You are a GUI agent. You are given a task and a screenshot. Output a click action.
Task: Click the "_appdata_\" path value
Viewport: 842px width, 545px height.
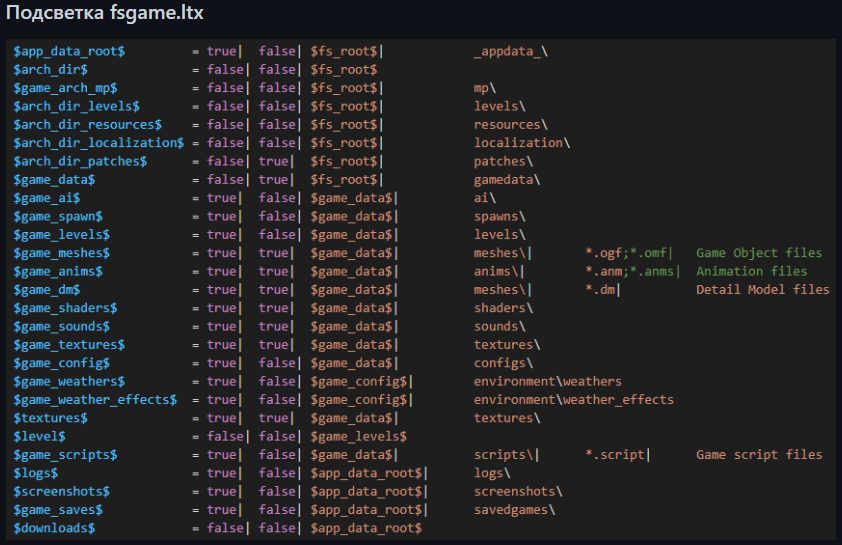tap(510, 51)
